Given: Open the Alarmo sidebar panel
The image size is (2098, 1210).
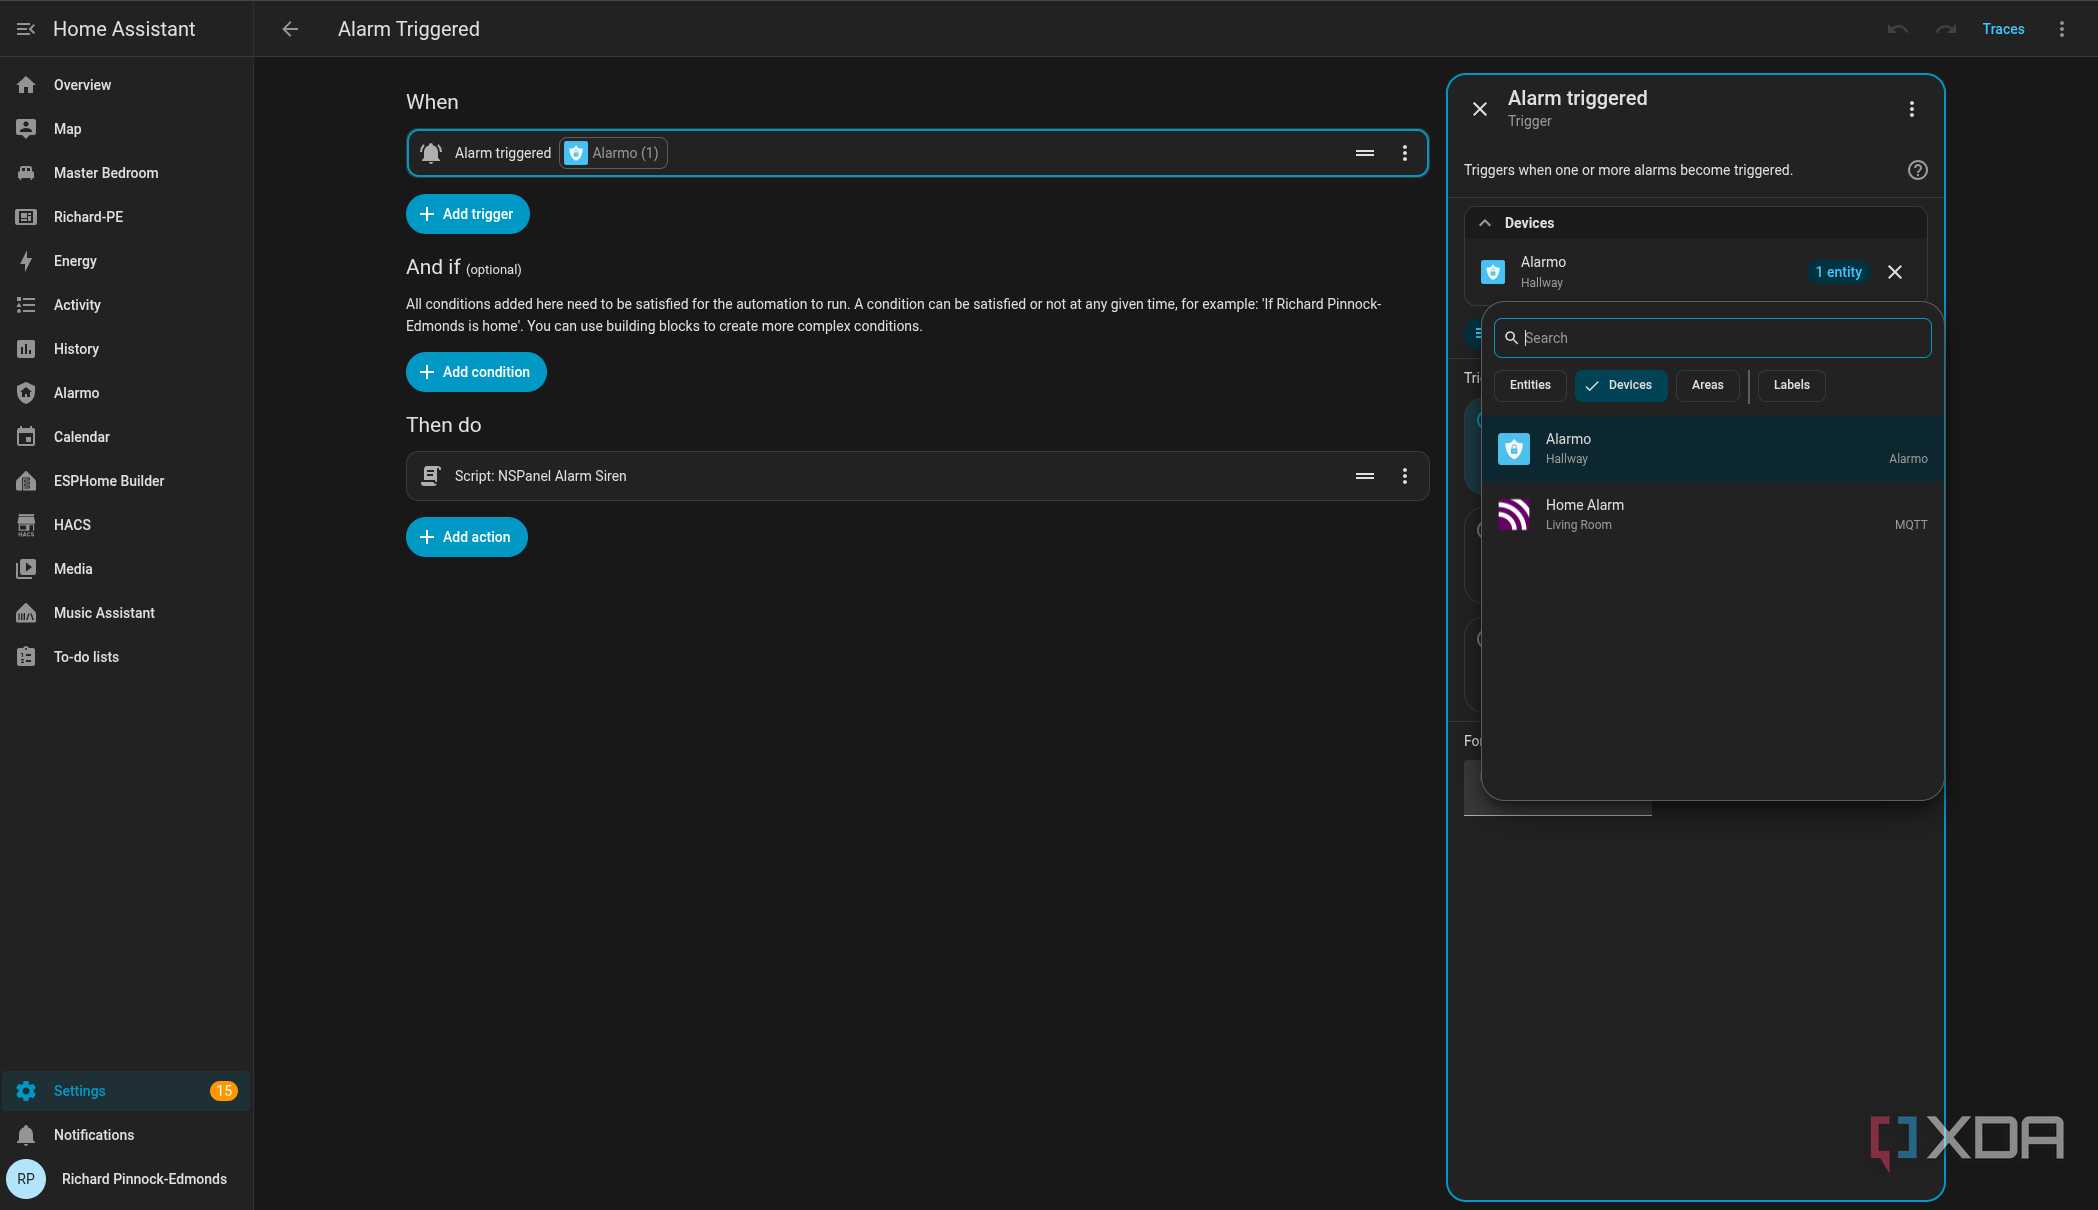Looking at the screenshot, I should [x=126, y=393].
